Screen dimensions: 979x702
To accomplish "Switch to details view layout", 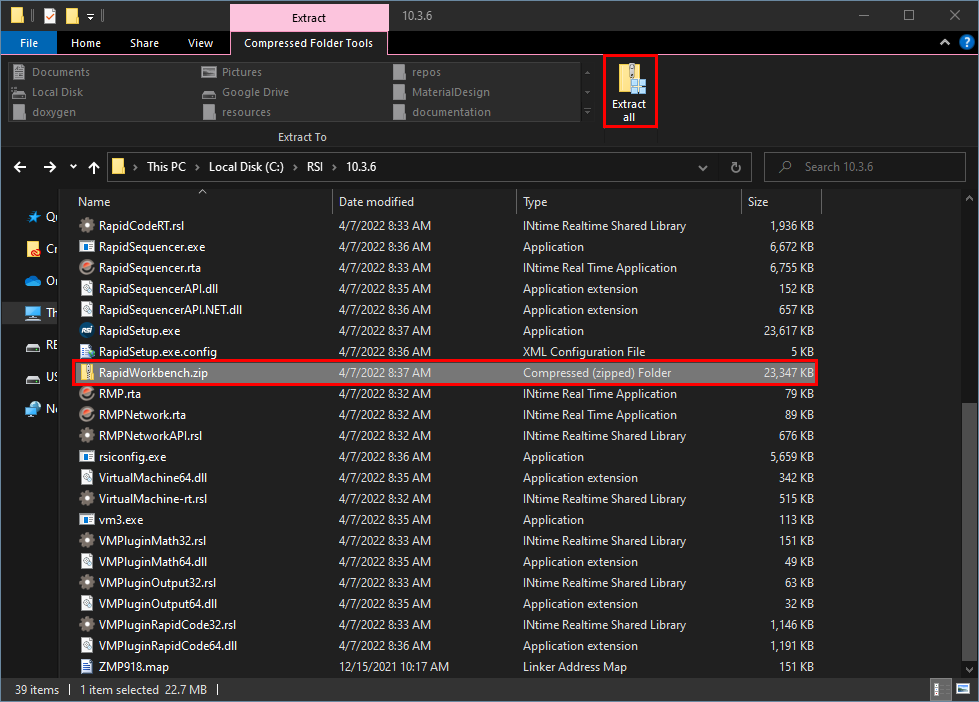I will (941, 689).
